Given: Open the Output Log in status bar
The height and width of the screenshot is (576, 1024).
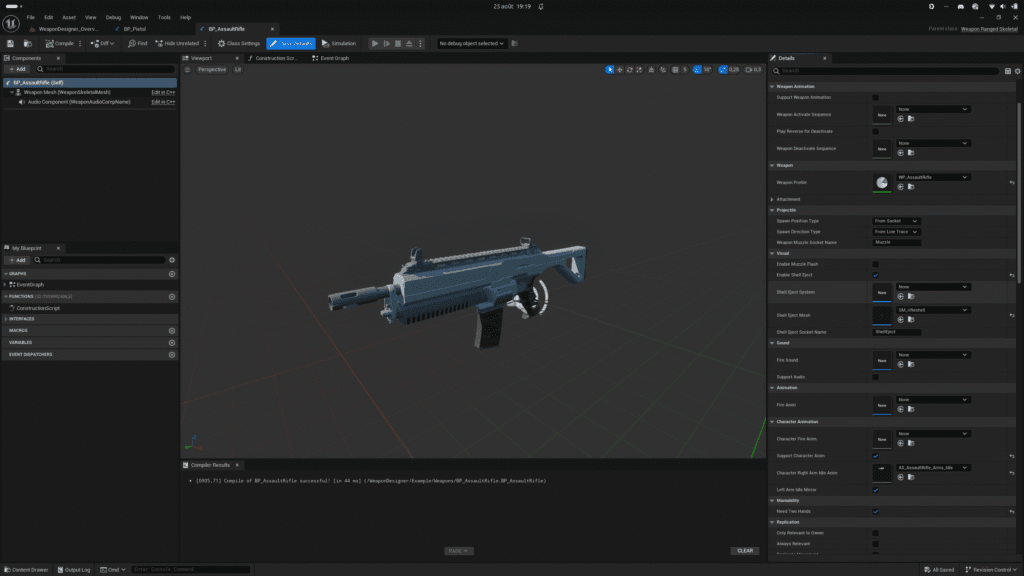Looking at the screenshot, I should click(x=74, y=569).
